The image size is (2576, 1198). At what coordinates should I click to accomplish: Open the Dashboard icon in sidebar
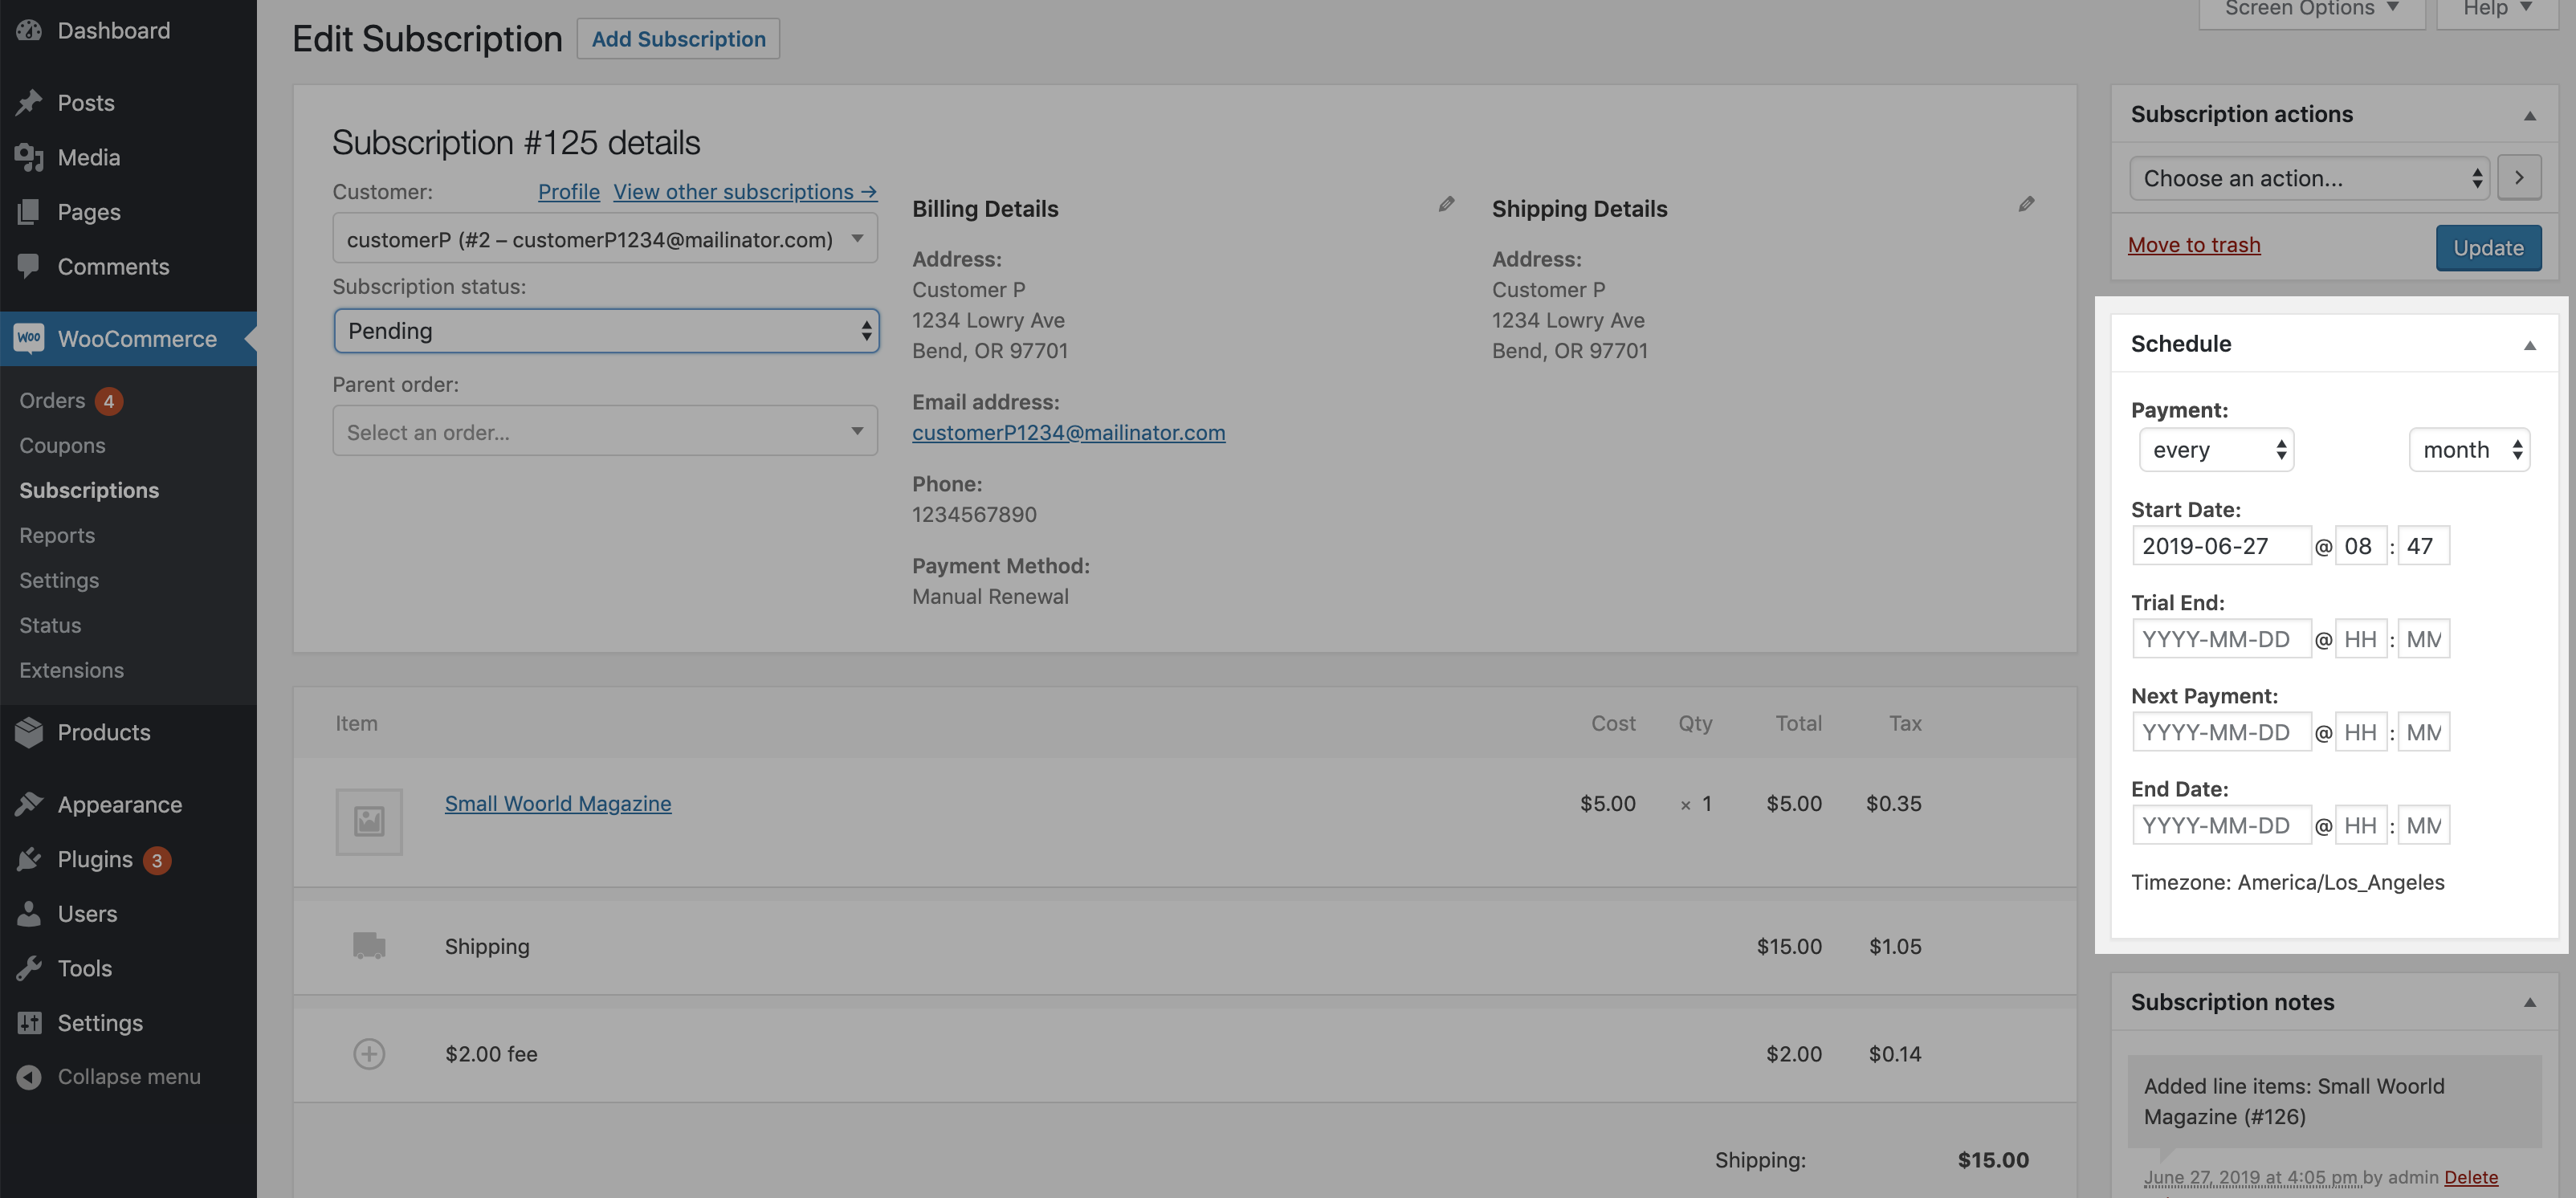[28, 30]
